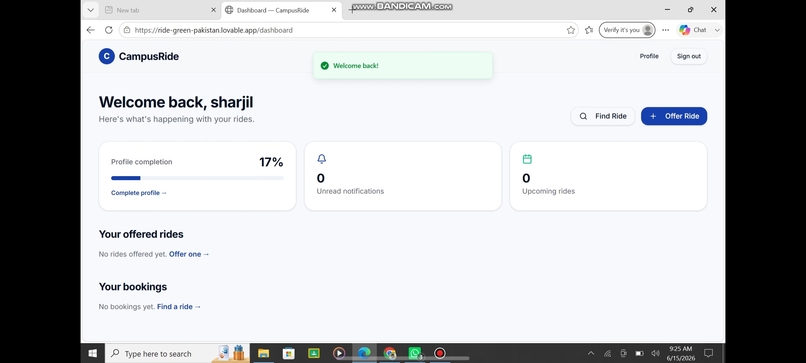Open File Explorer from taskbar
Viewport: 806px width, 363px height.
(x=263, y=353)
